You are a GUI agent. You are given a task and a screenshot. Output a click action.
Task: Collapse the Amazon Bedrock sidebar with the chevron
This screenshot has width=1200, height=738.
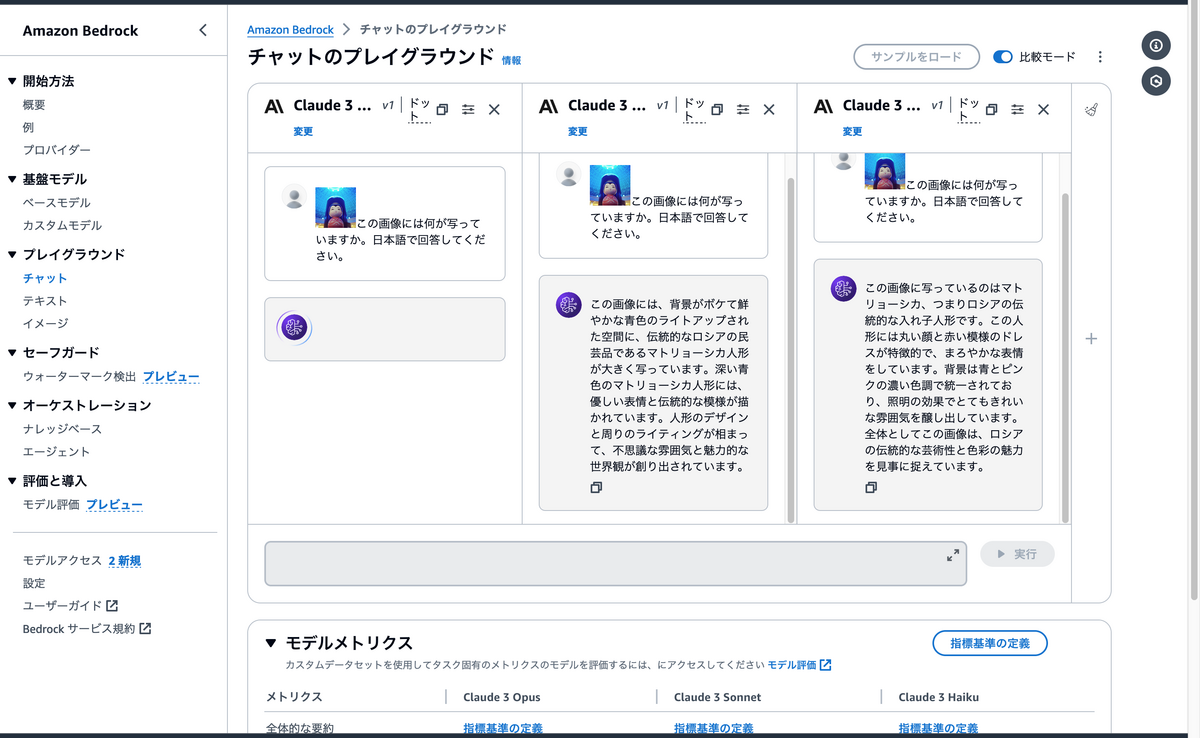pyautogui.click(x=203, y=30)
